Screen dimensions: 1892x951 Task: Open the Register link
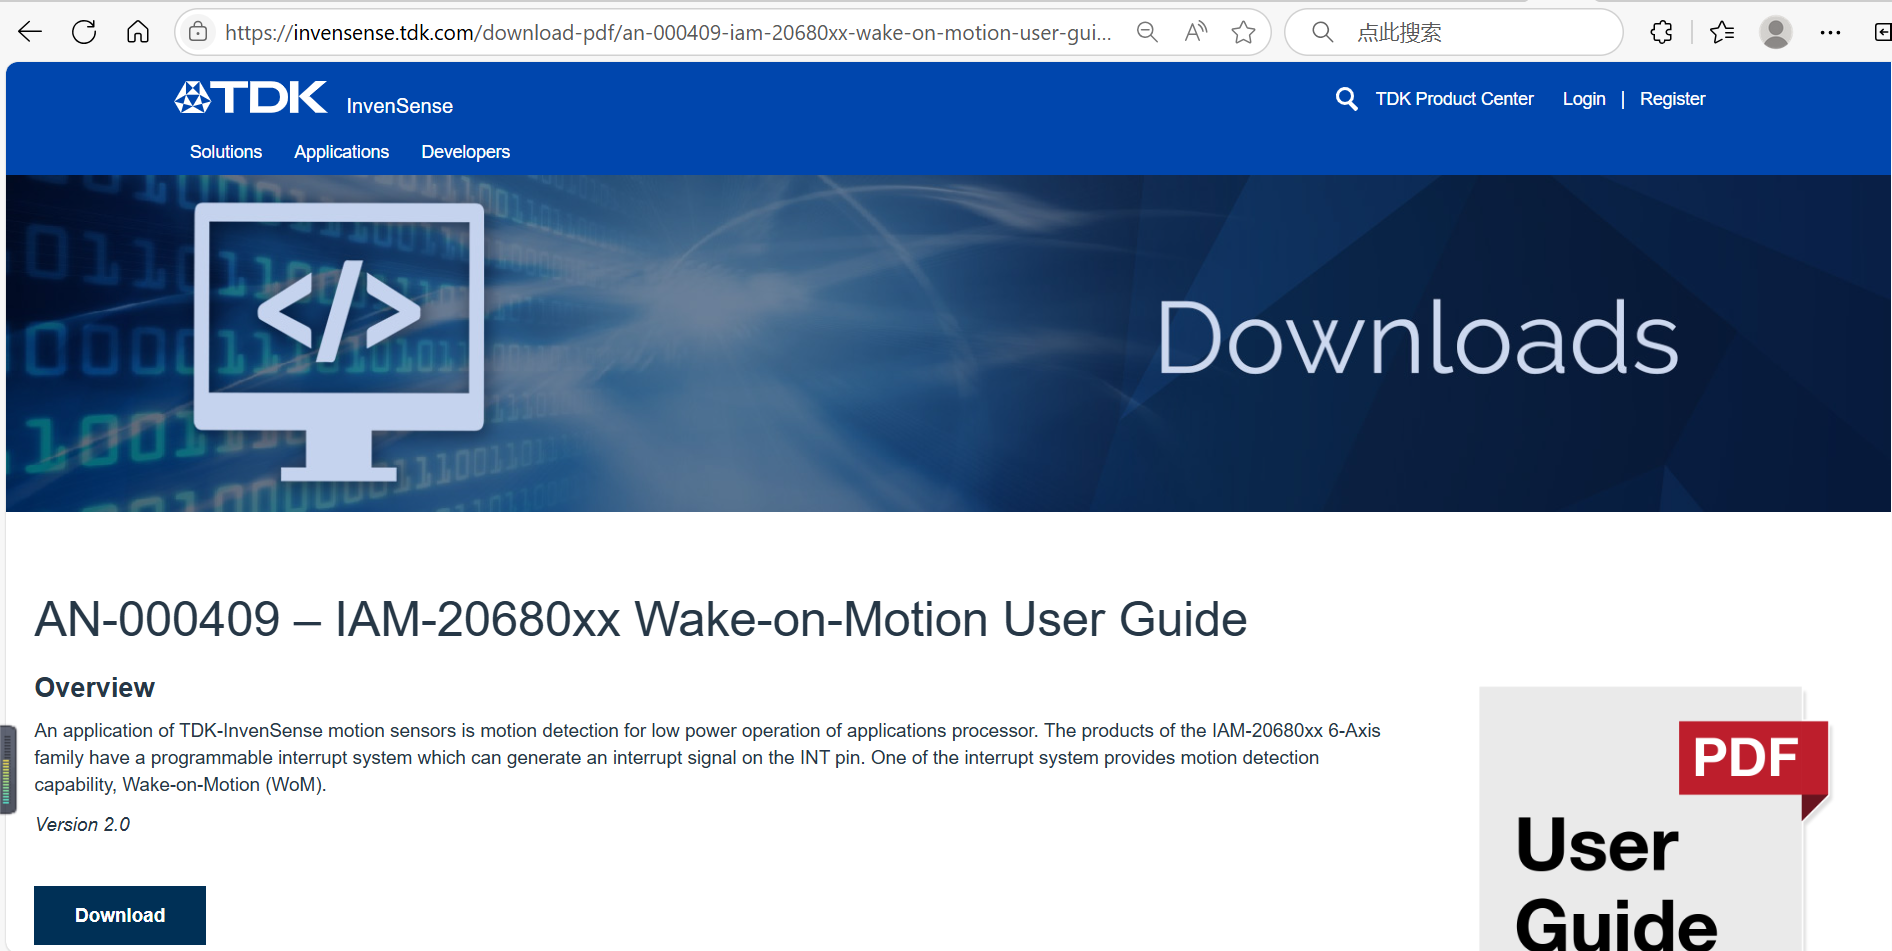pos(1672,99)
